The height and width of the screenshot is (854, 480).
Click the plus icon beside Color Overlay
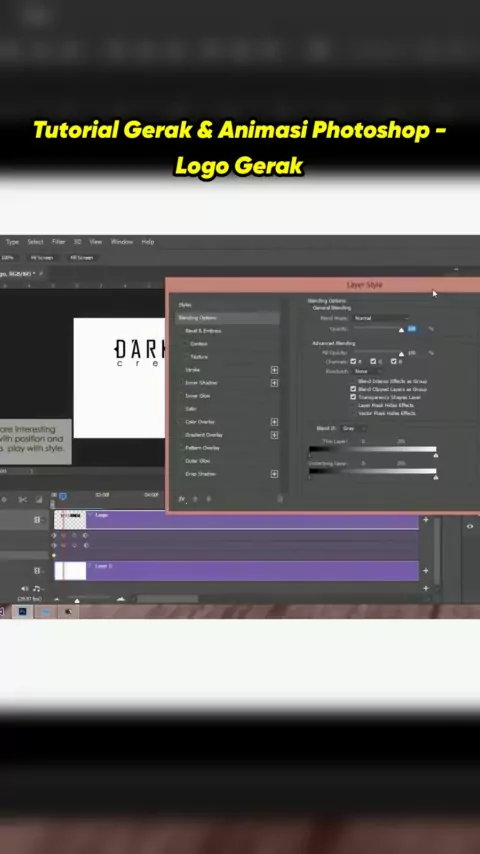274,422
